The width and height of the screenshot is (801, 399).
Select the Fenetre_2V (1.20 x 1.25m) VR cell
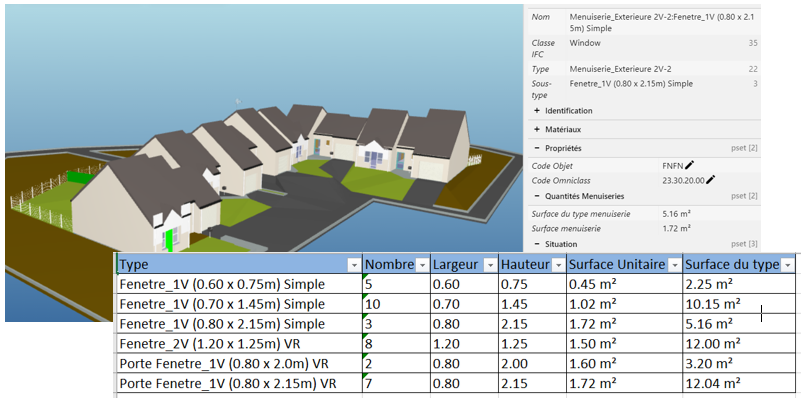tap(240, 344)
